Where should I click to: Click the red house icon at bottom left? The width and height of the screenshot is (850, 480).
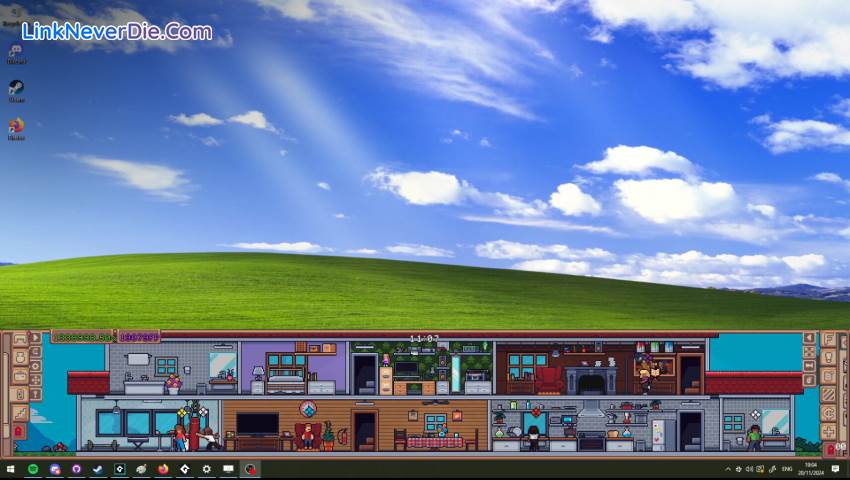[18, 431]
